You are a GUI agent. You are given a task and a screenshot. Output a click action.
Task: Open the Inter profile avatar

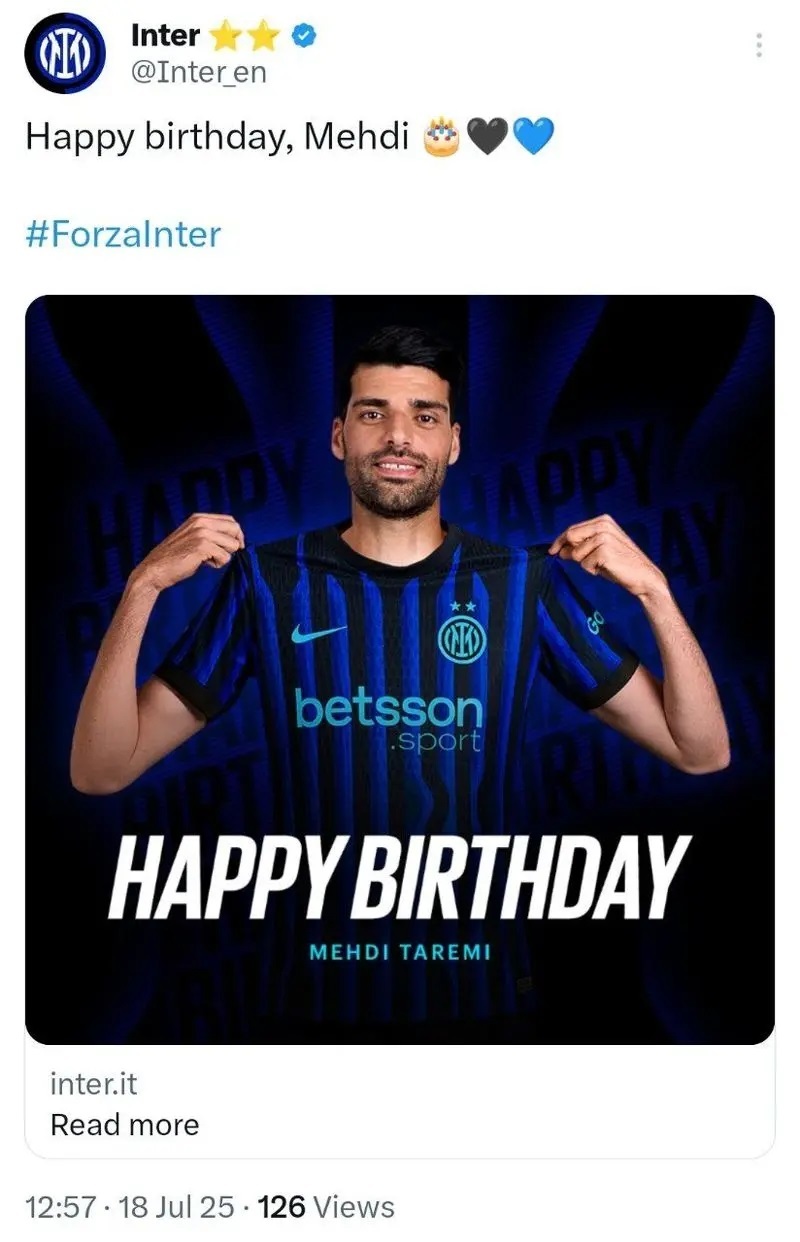pyautogui.click(x=64, y=55)
